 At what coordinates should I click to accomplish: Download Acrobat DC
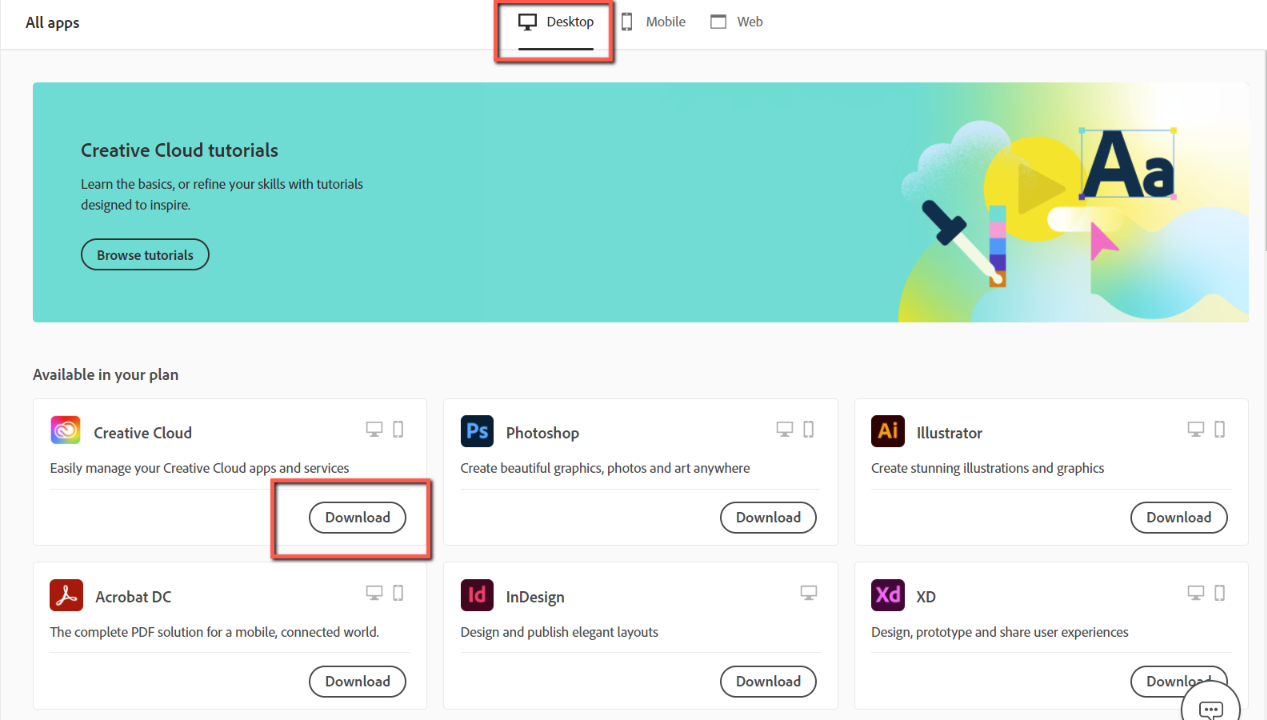[357, 681]
